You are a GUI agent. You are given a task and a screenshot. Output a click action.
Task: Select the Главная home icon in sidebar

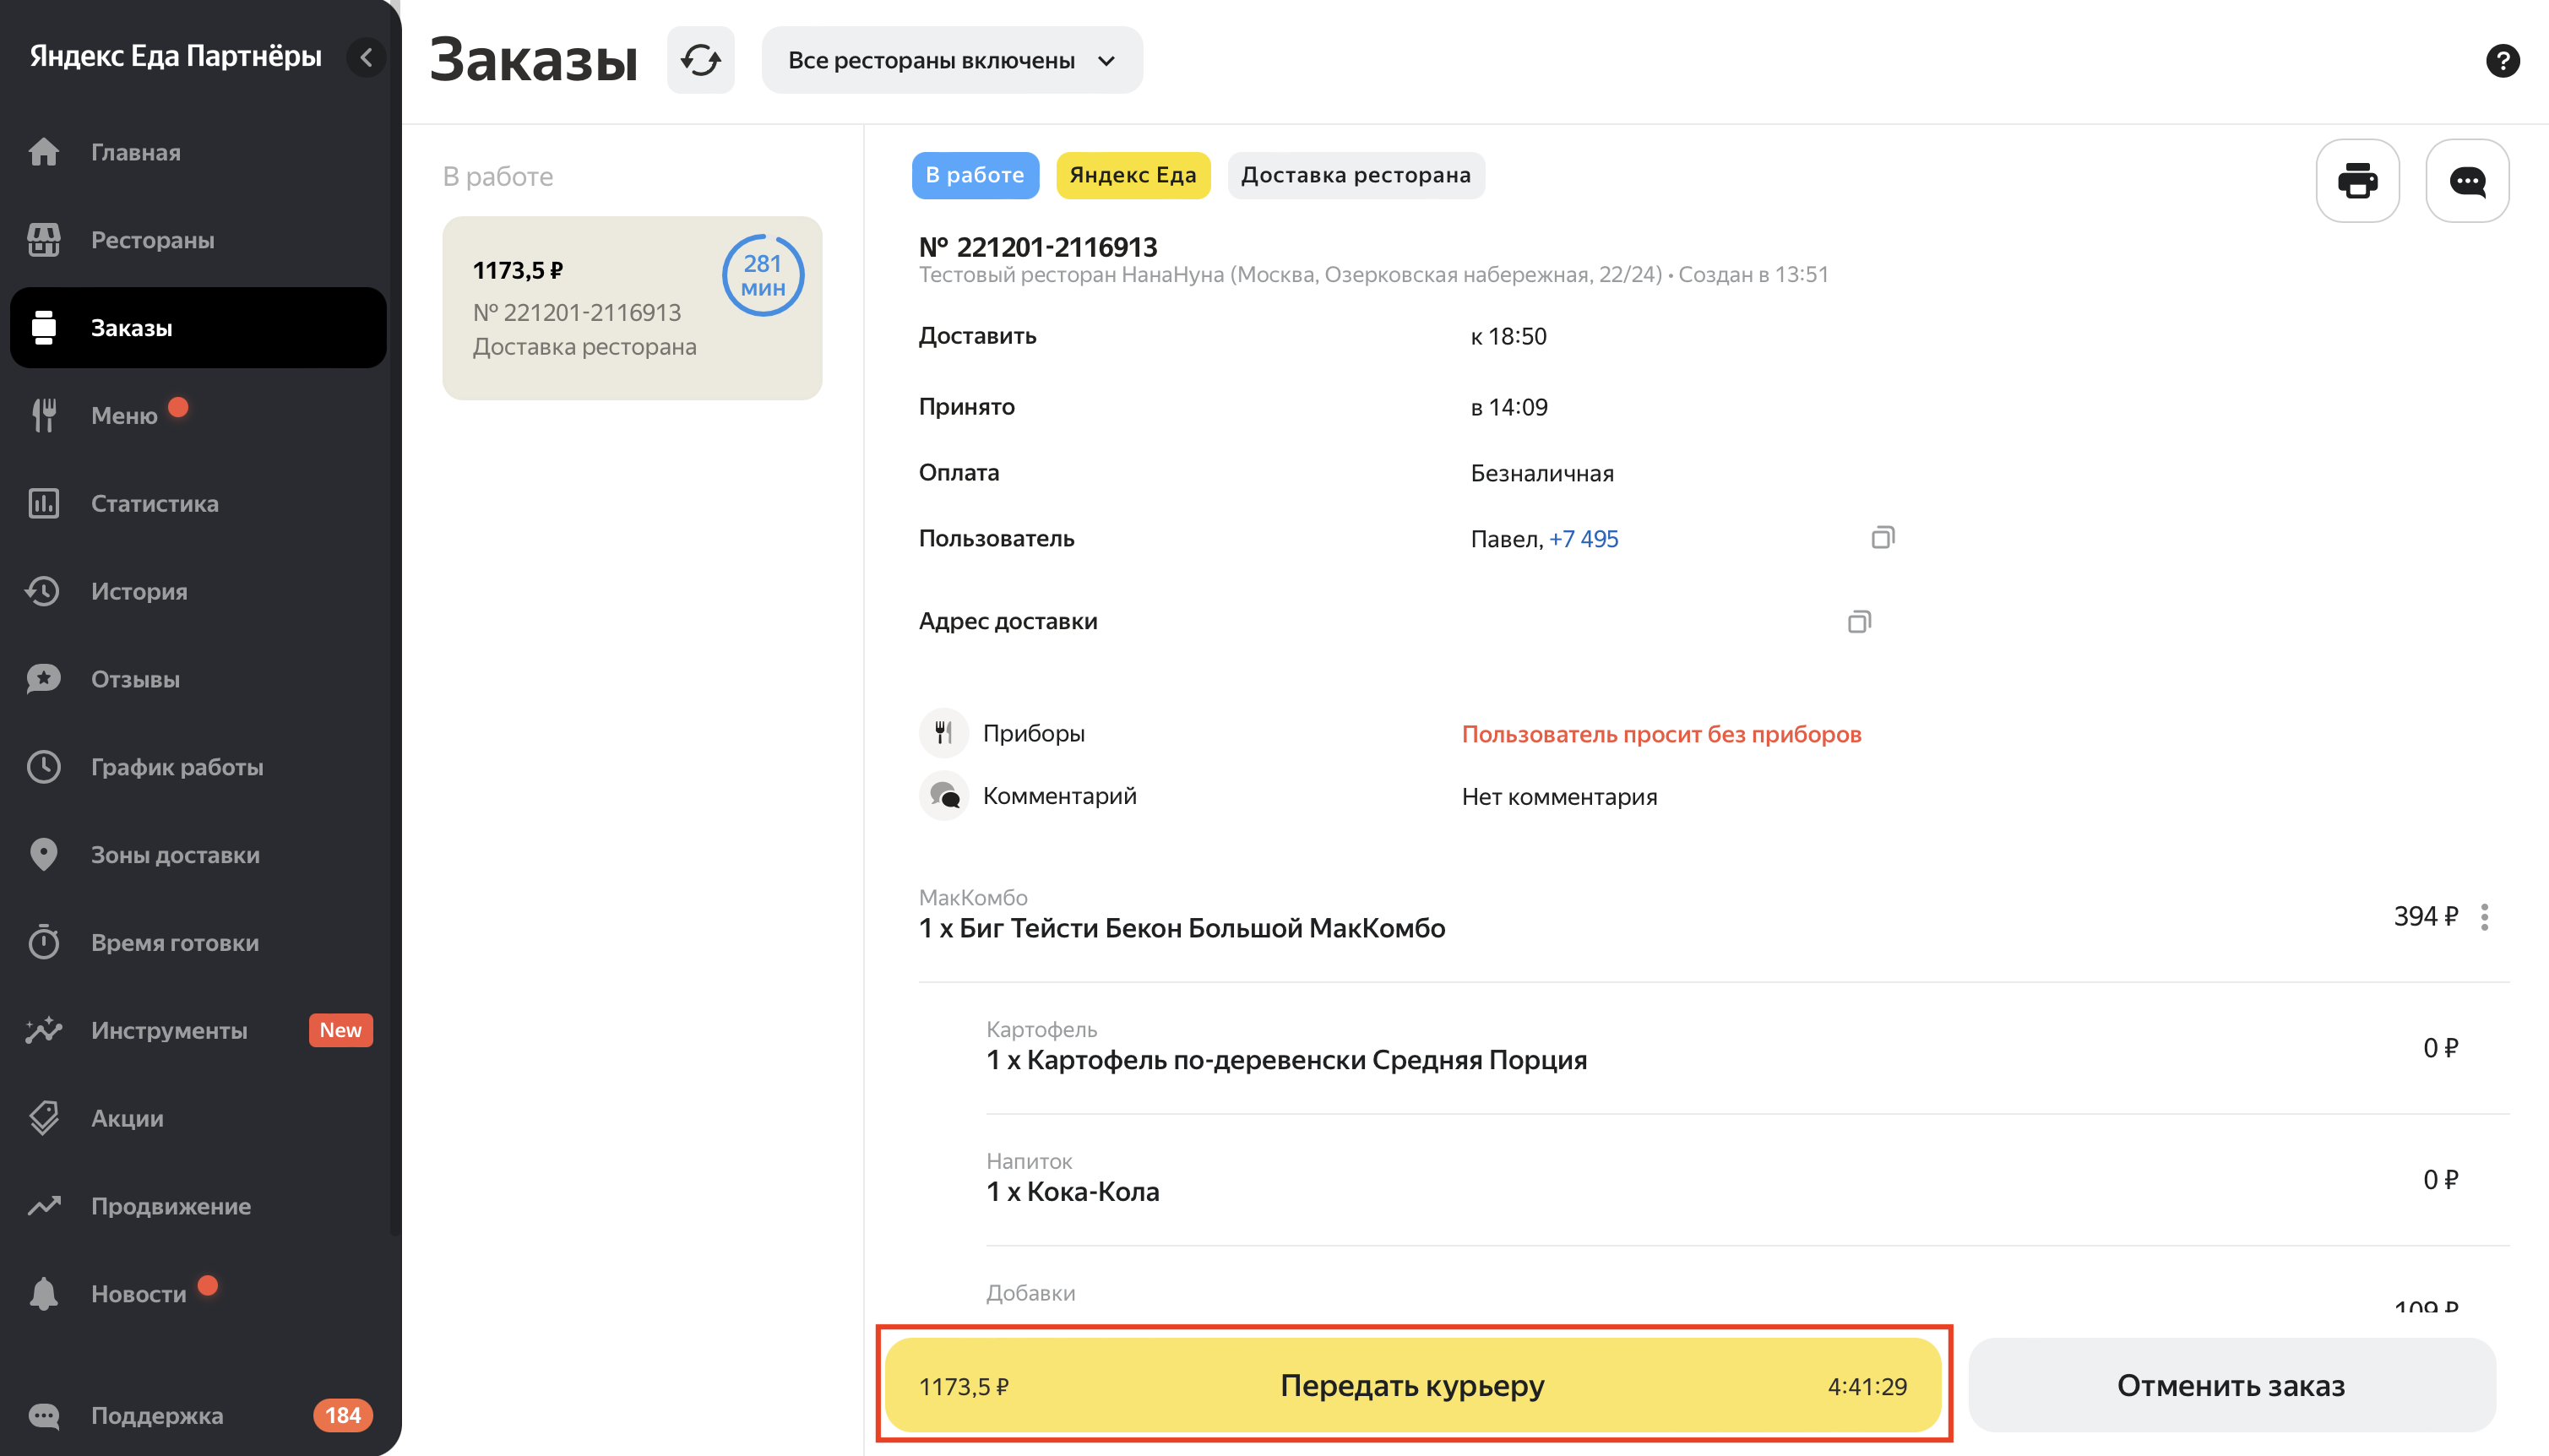[x=45, y=152]
